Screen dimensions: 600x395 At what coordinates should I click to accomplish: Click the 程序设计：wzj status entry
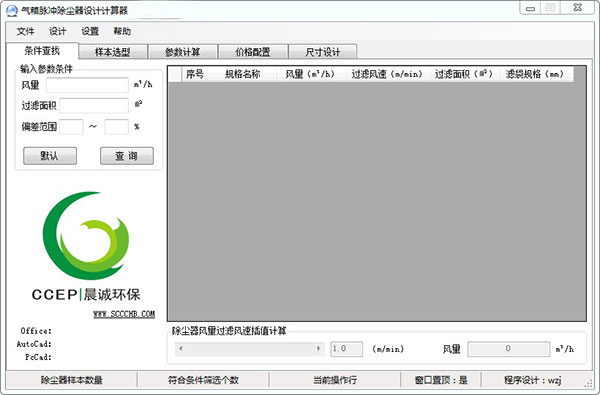[532, 380]
